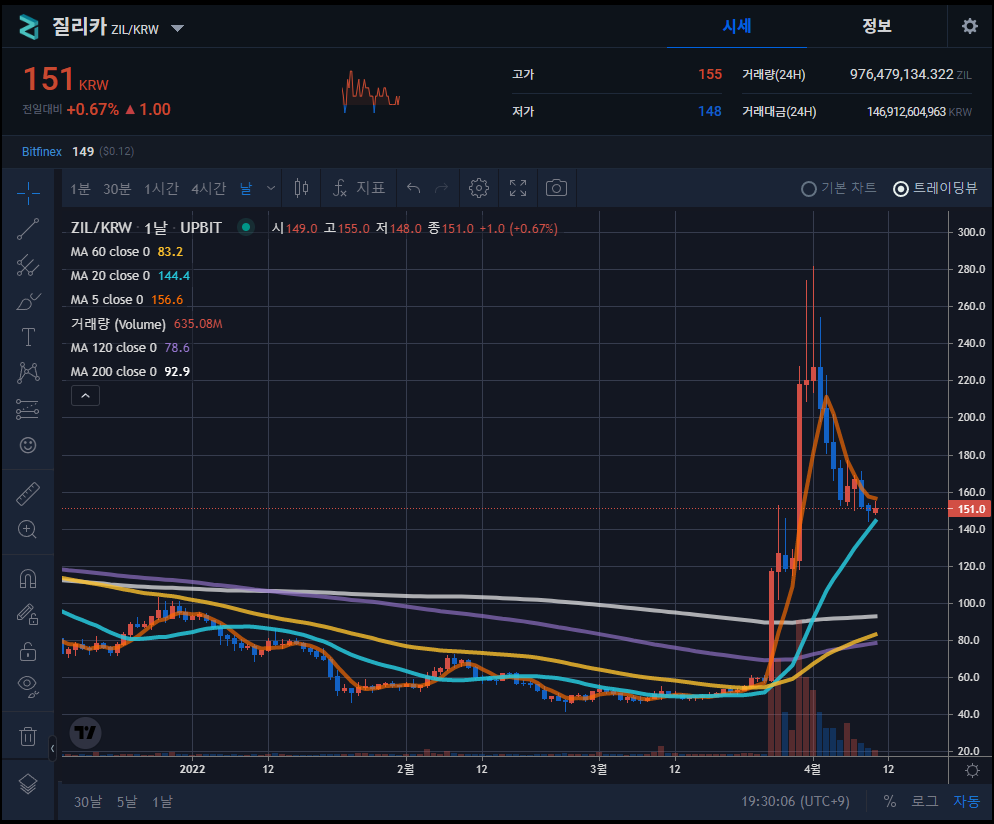Enter fullscreen chart mode

(x=518, y=188)
